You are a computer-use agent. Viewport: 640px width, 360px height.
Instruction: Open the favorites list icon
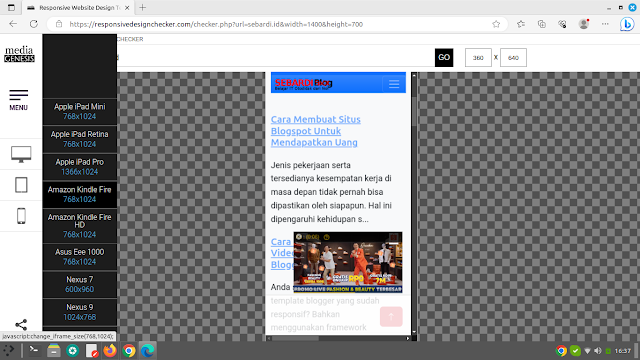click(x=521, y=24)
